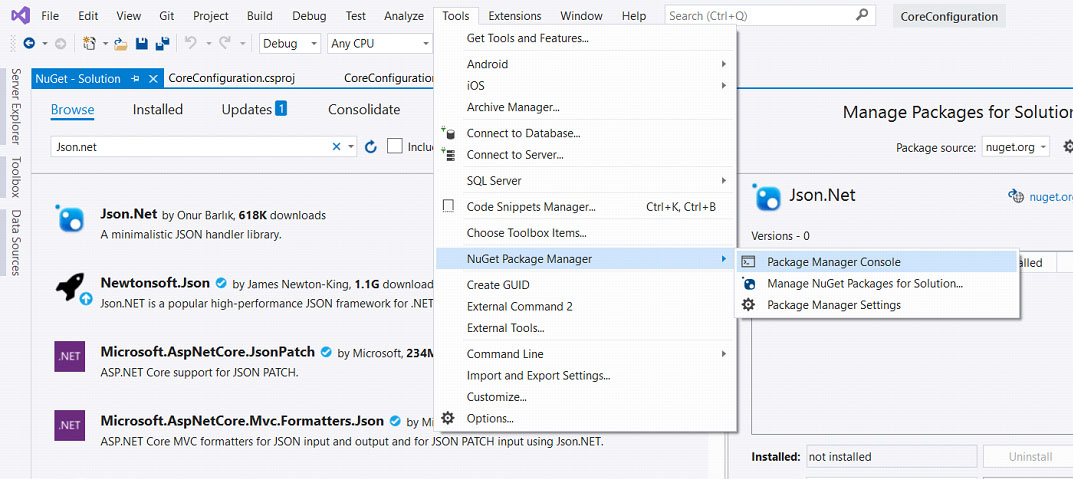
Task: Click the Undo arrow icon
Action: 191,44
